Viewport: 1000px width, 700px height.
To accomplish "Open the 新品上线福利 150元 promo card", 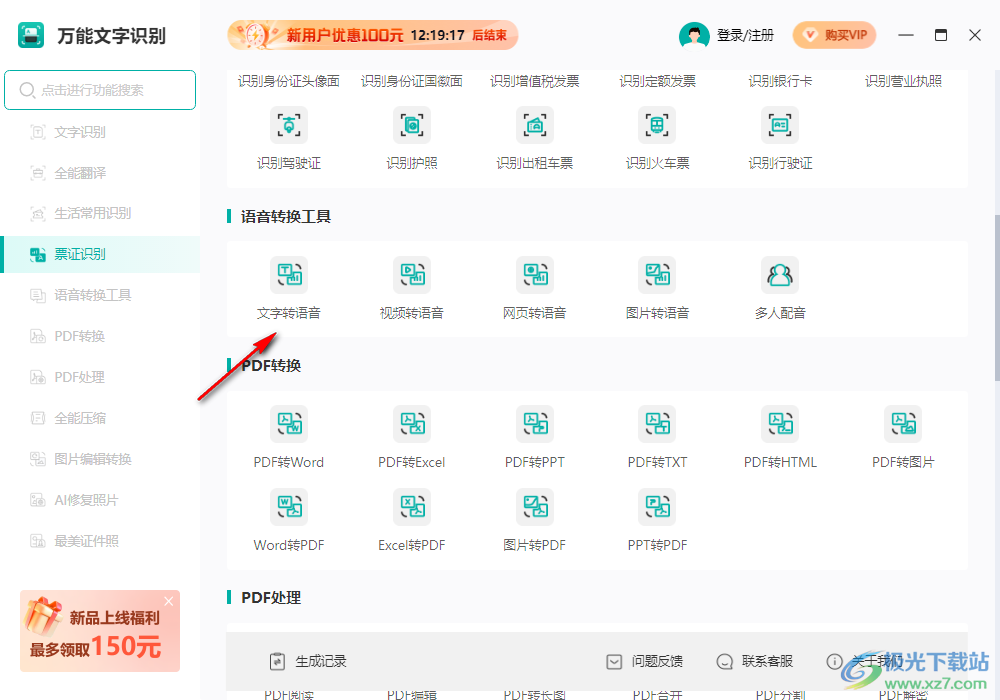I will tap(99, 631).
